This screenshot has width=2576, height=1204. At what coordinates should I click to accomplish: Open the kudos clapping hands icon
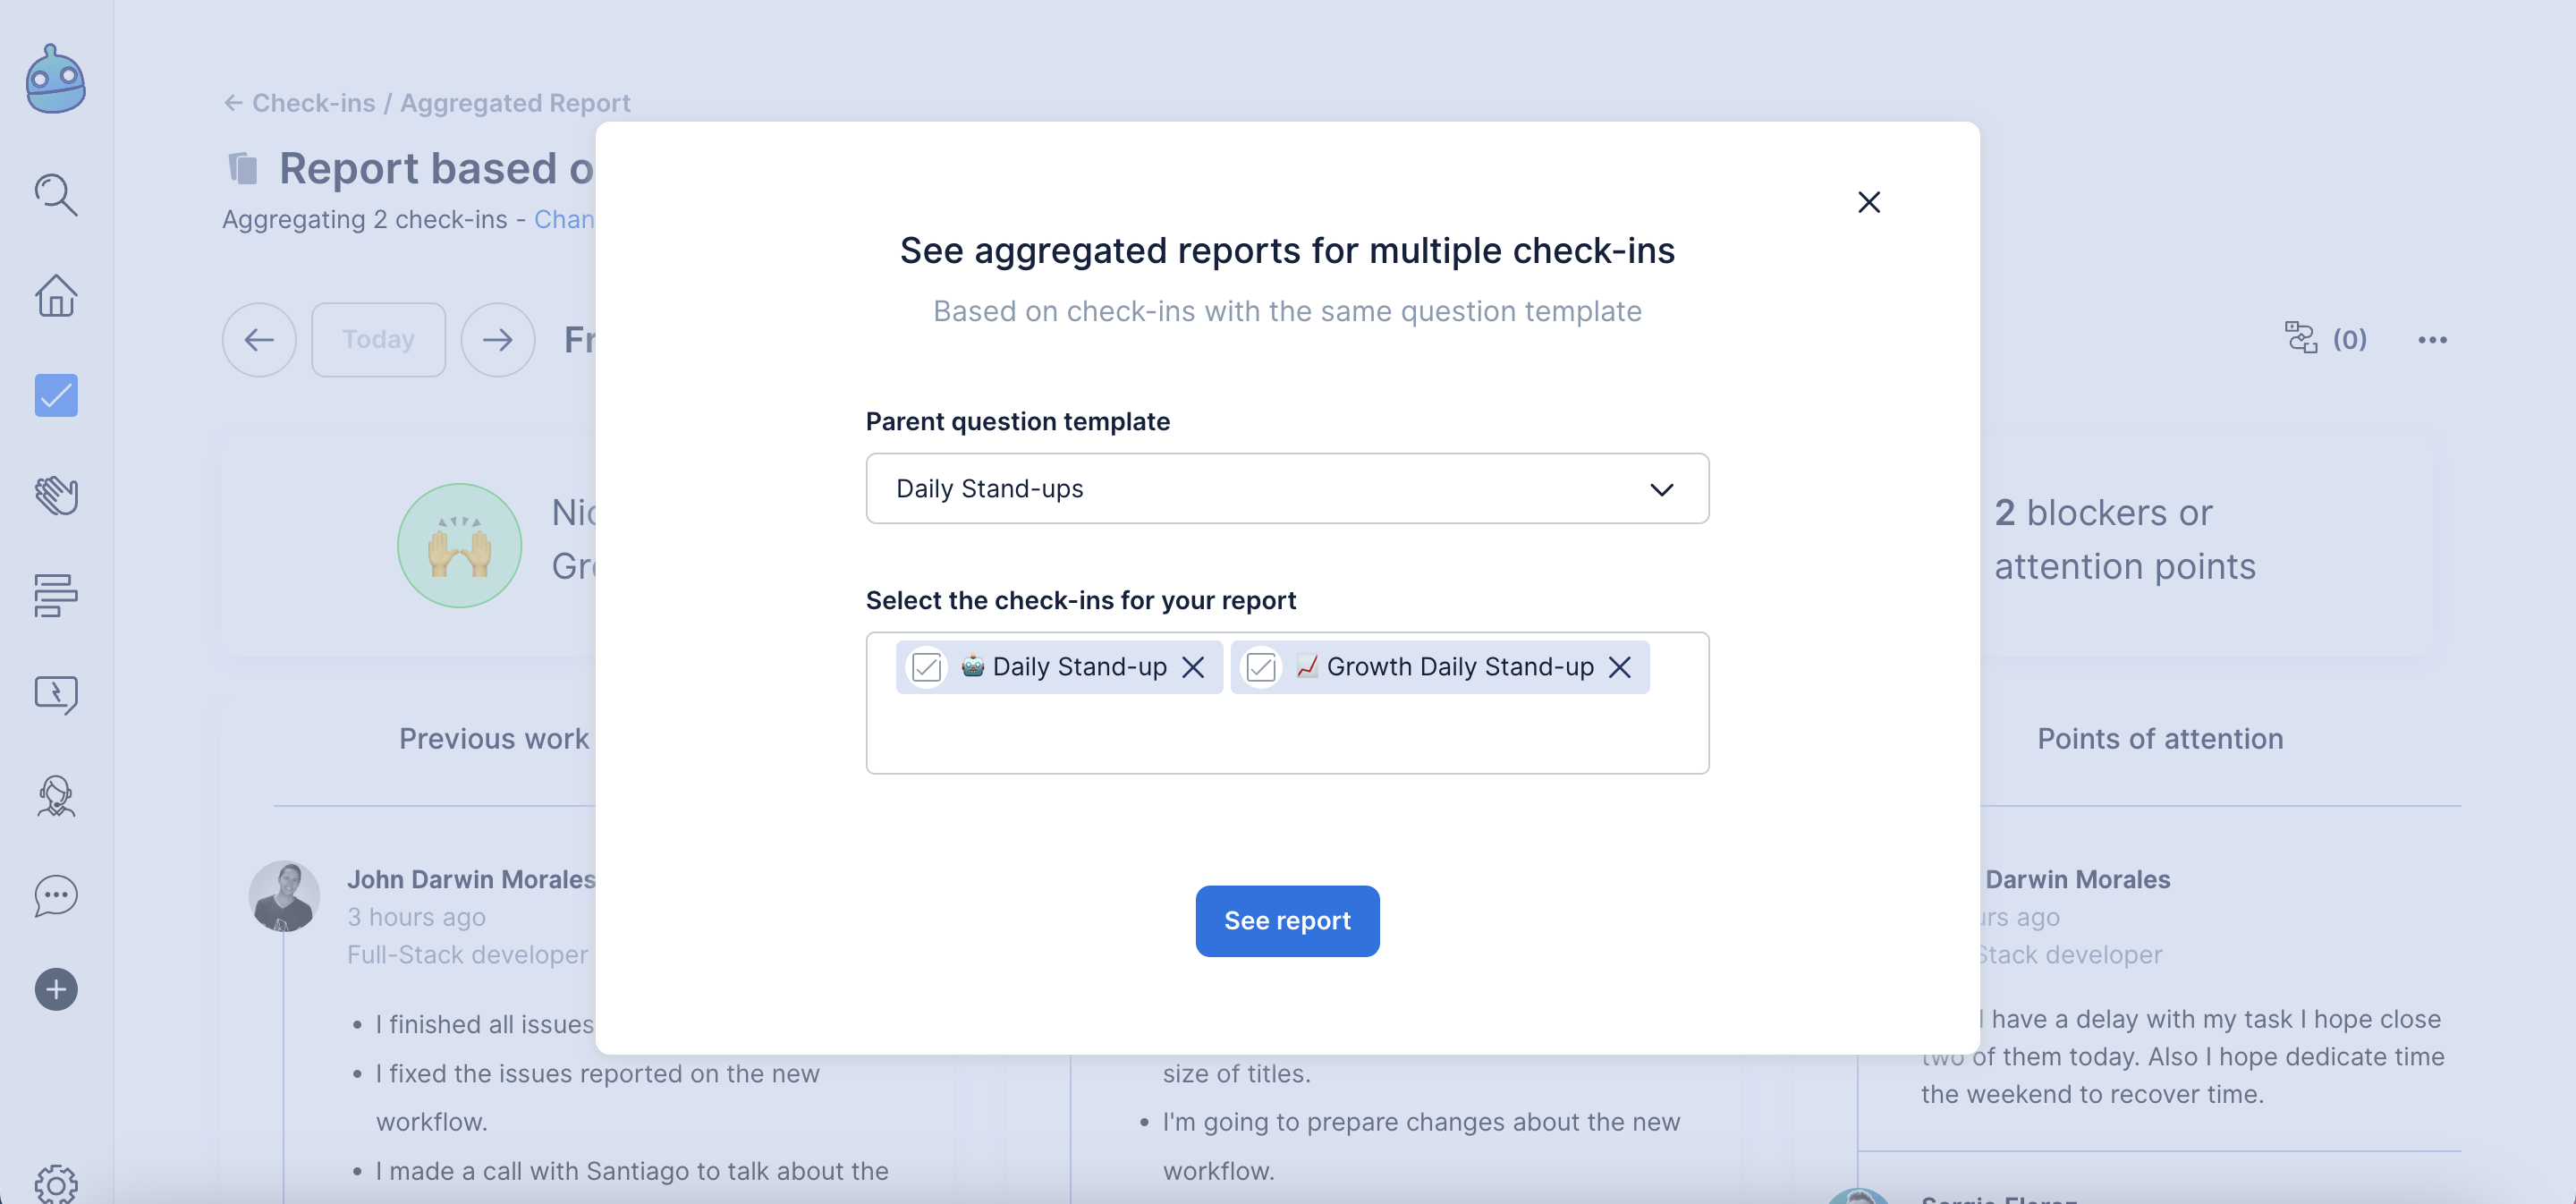tap(56, 495)
